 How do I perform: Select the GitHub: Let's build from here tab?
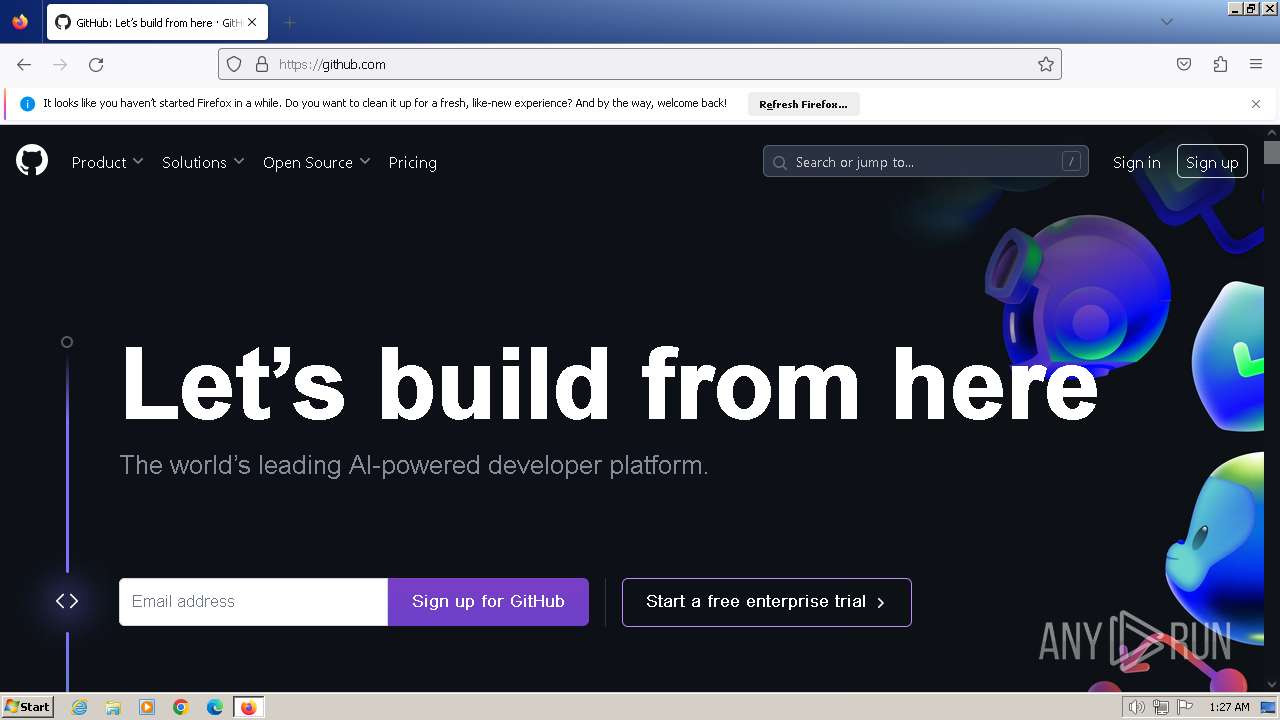(x=157, y=22)
